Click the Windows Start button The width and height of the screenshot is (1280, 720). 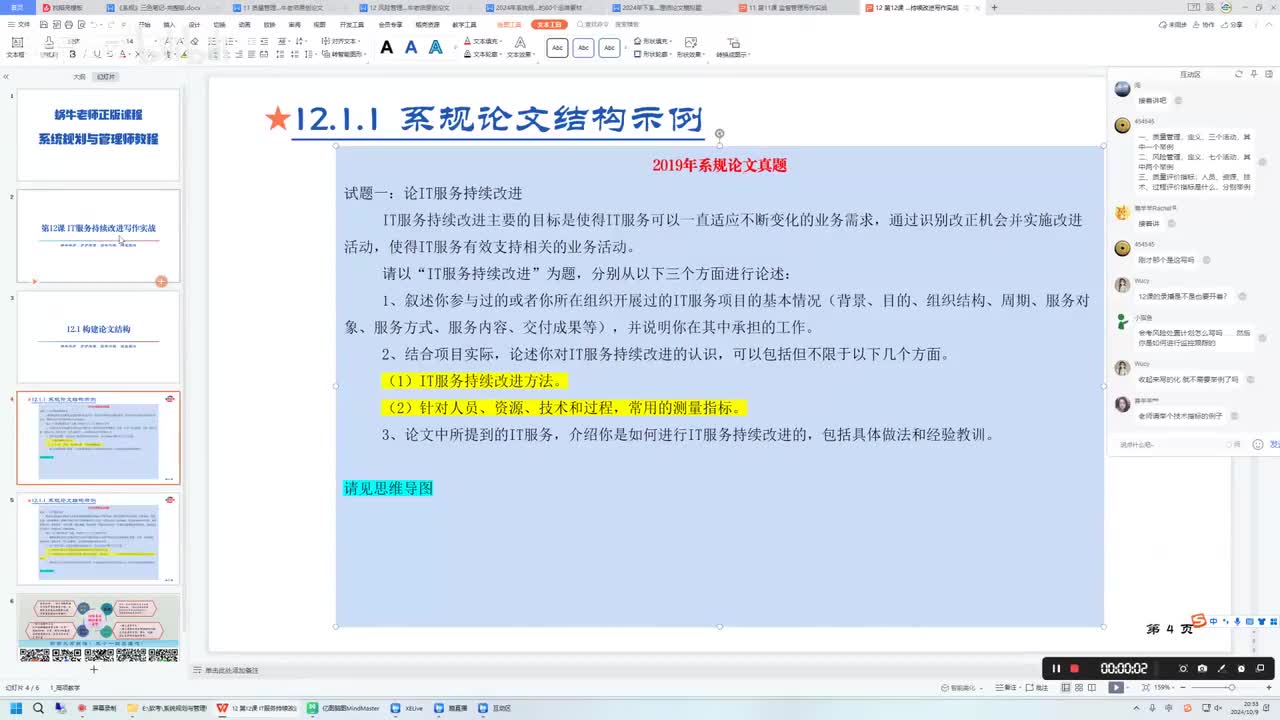point(14,708)
